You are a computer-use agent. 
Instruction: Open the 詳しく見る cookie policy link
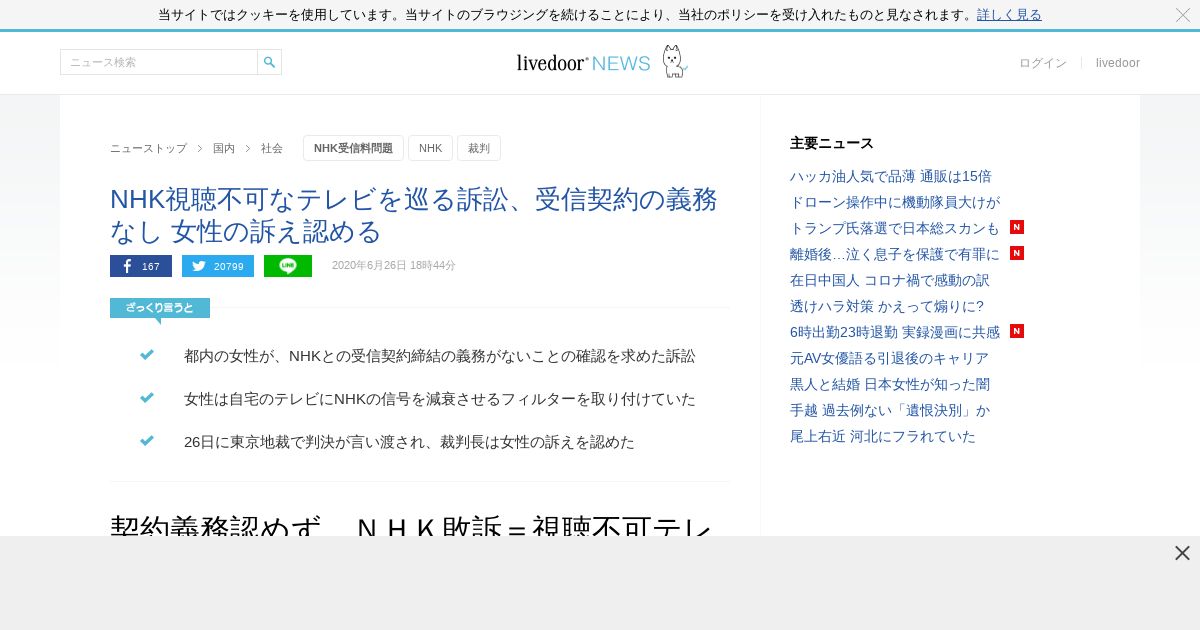tap(1009, 15)
